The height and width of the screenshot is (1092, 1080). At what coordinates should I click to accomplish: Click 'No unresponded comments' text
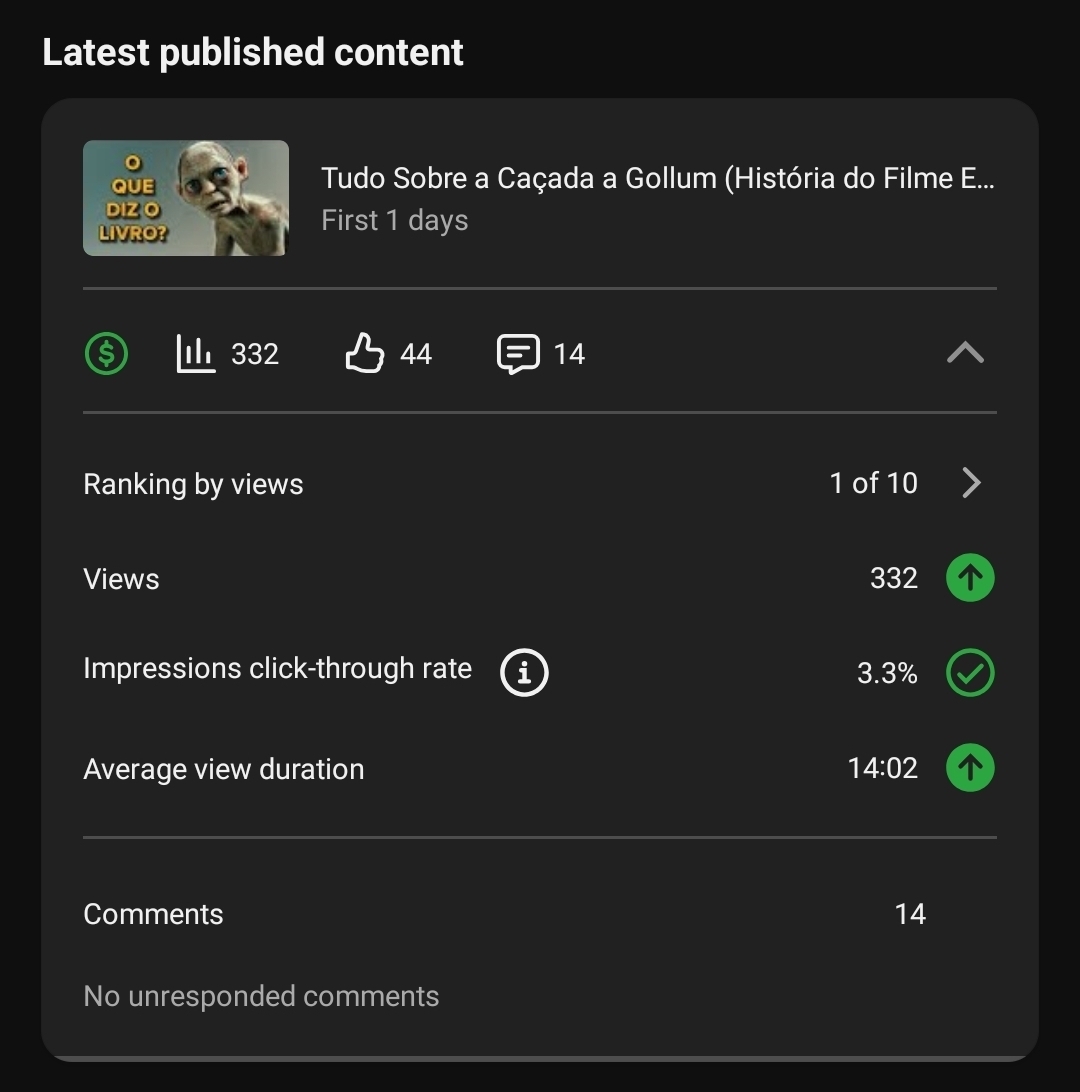[261, 996]
